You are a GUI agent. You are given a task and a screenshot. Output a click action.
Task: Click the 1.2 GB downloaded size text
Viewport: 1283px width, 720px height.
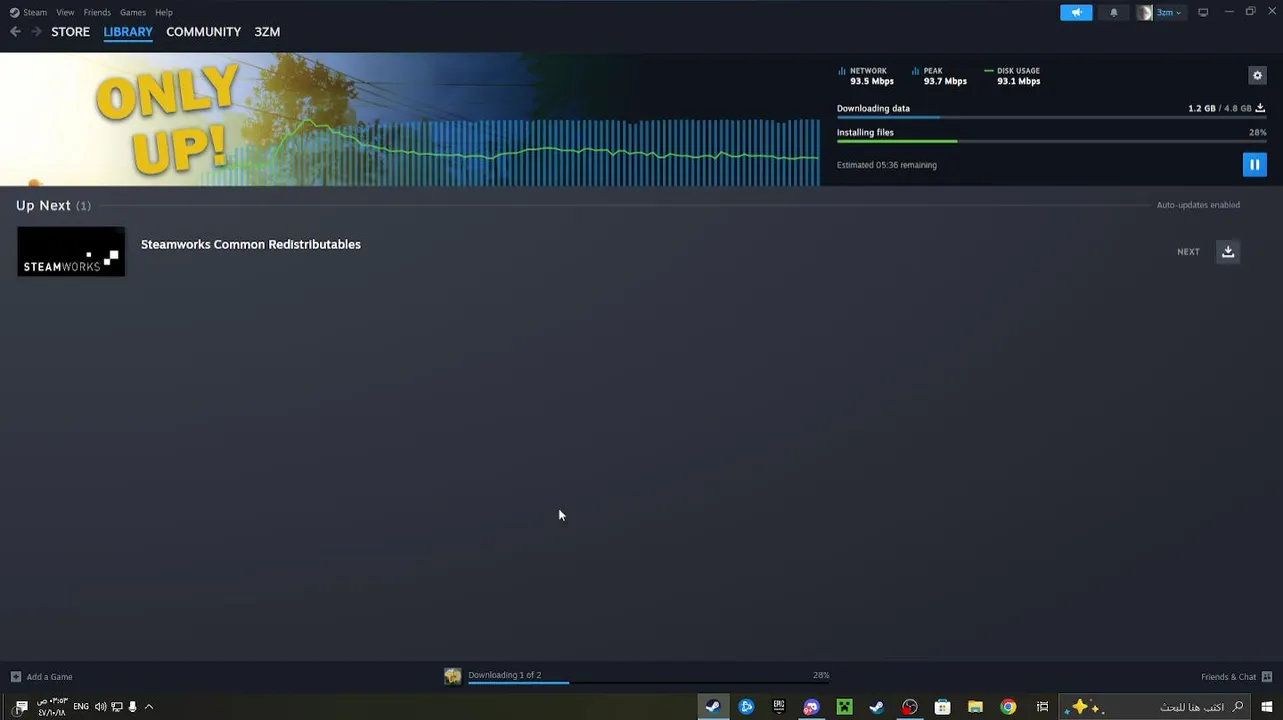click(1202, 108)
